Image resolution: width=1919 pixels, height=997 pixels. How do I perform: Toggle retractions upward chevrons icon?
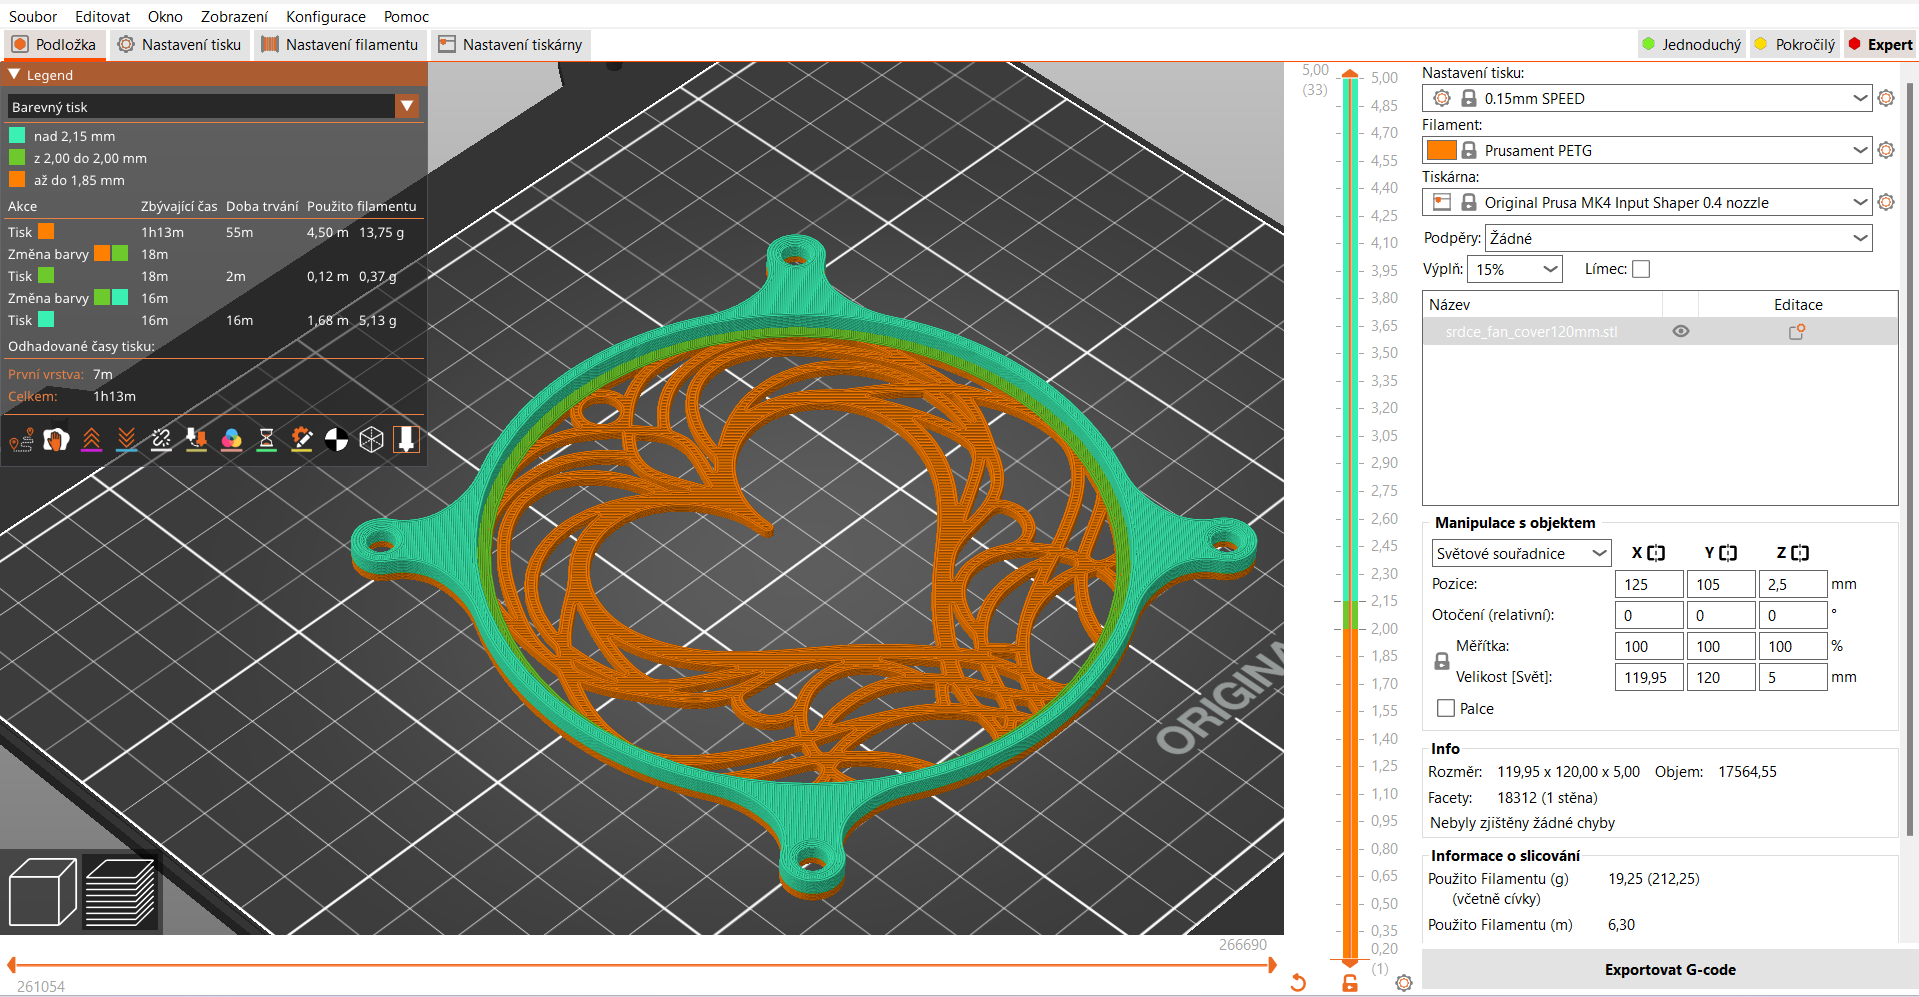point(91,440)
